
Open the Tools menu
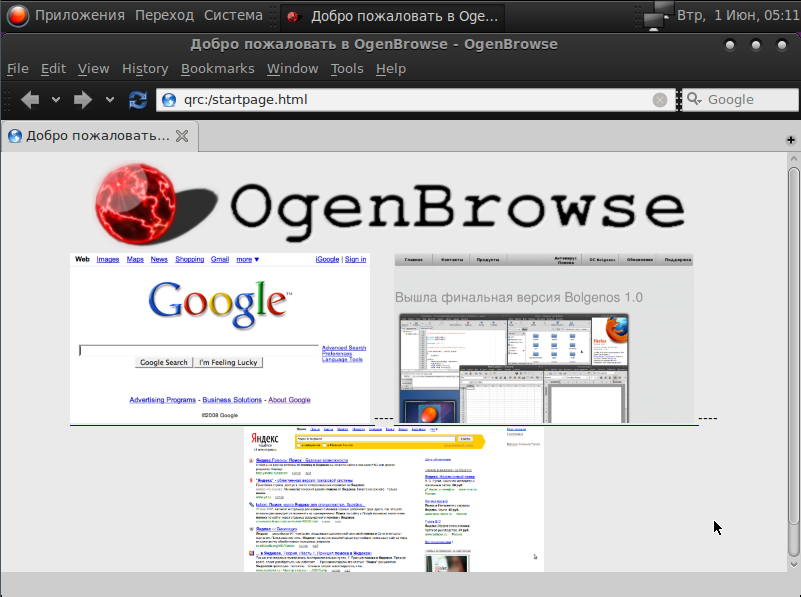click(x=347, y=68)
